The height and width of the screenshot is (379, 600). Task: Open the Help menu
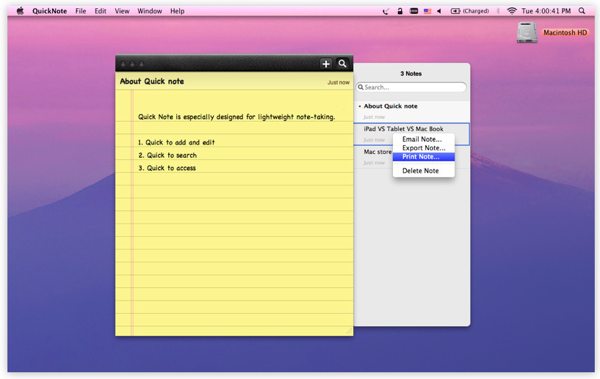pyautogui.click(x=177, y=11)
